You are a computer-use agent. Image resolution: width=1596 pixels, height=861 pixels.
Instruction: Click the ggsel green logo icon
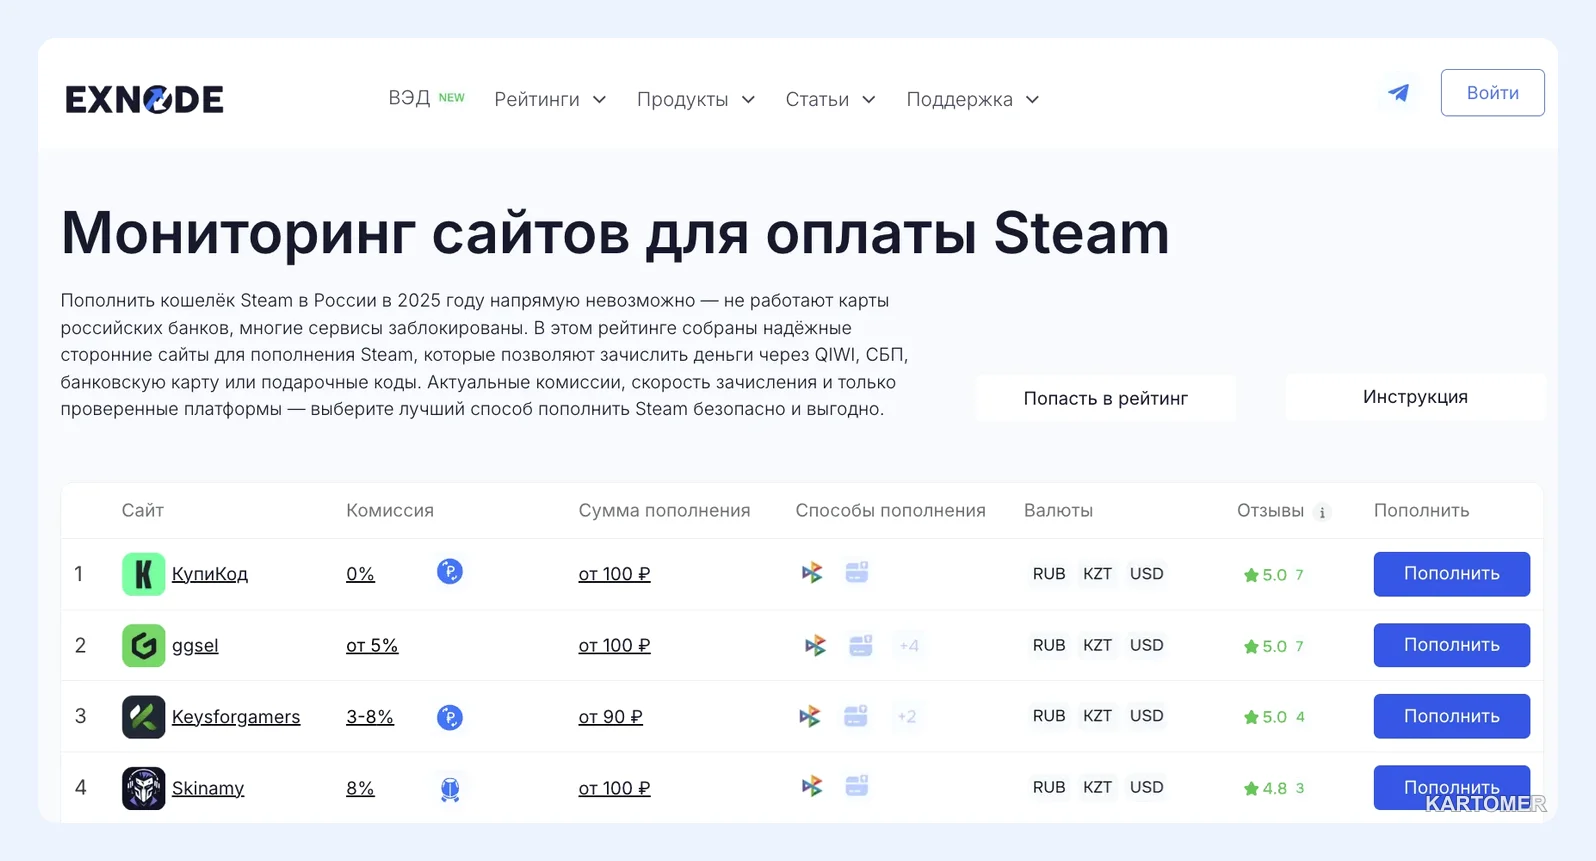[143, 646]
